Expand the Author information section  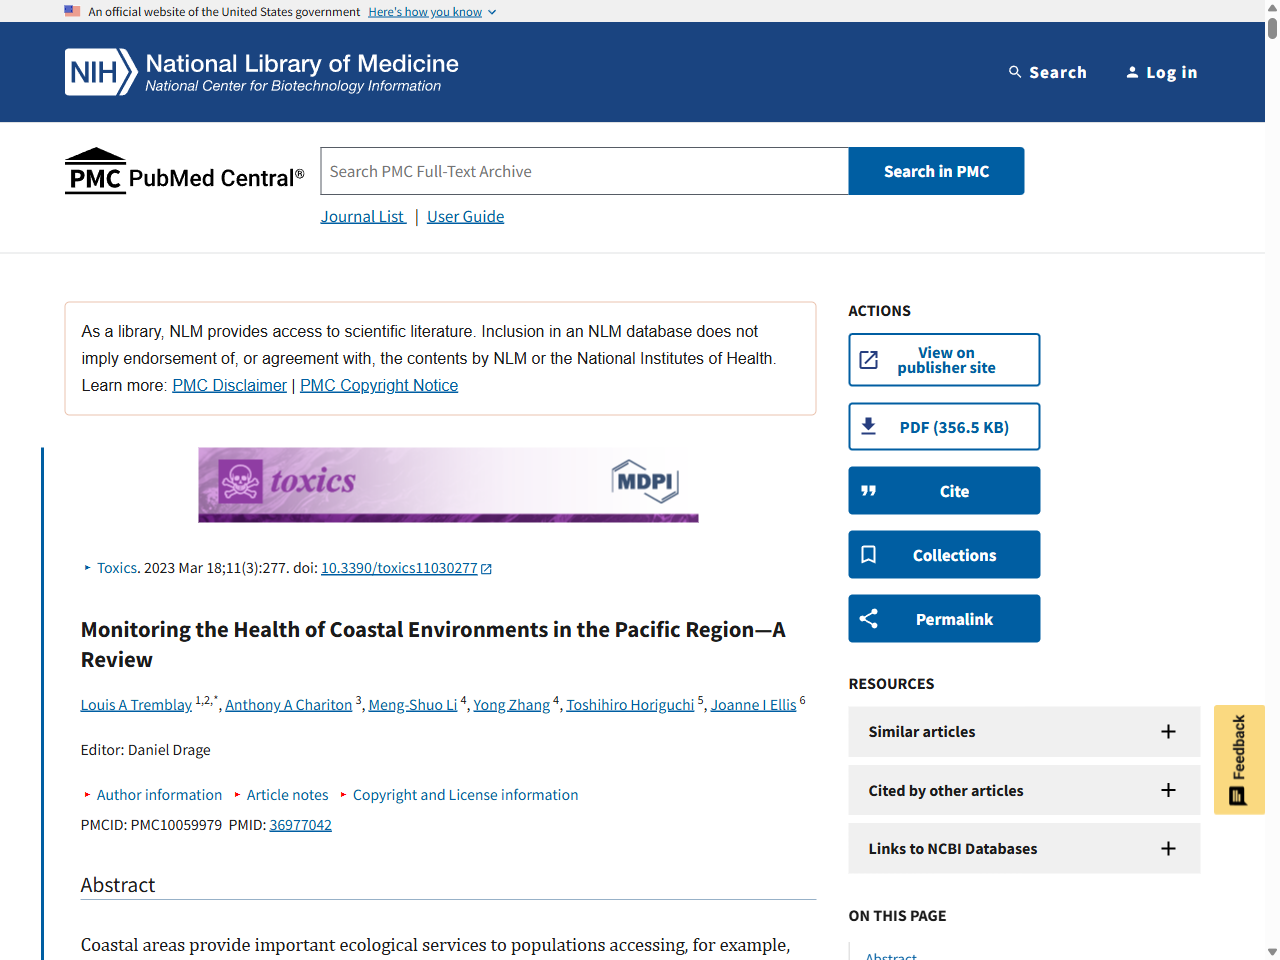159,794
